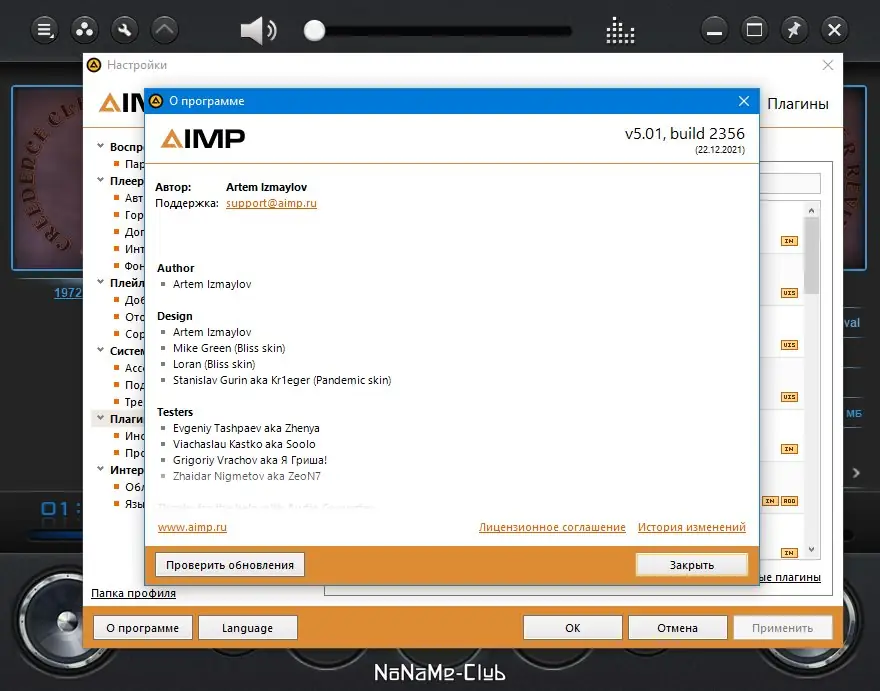Click the 1972 year link in player
This screenshot has width=880, height=691.
click(68, 292)
